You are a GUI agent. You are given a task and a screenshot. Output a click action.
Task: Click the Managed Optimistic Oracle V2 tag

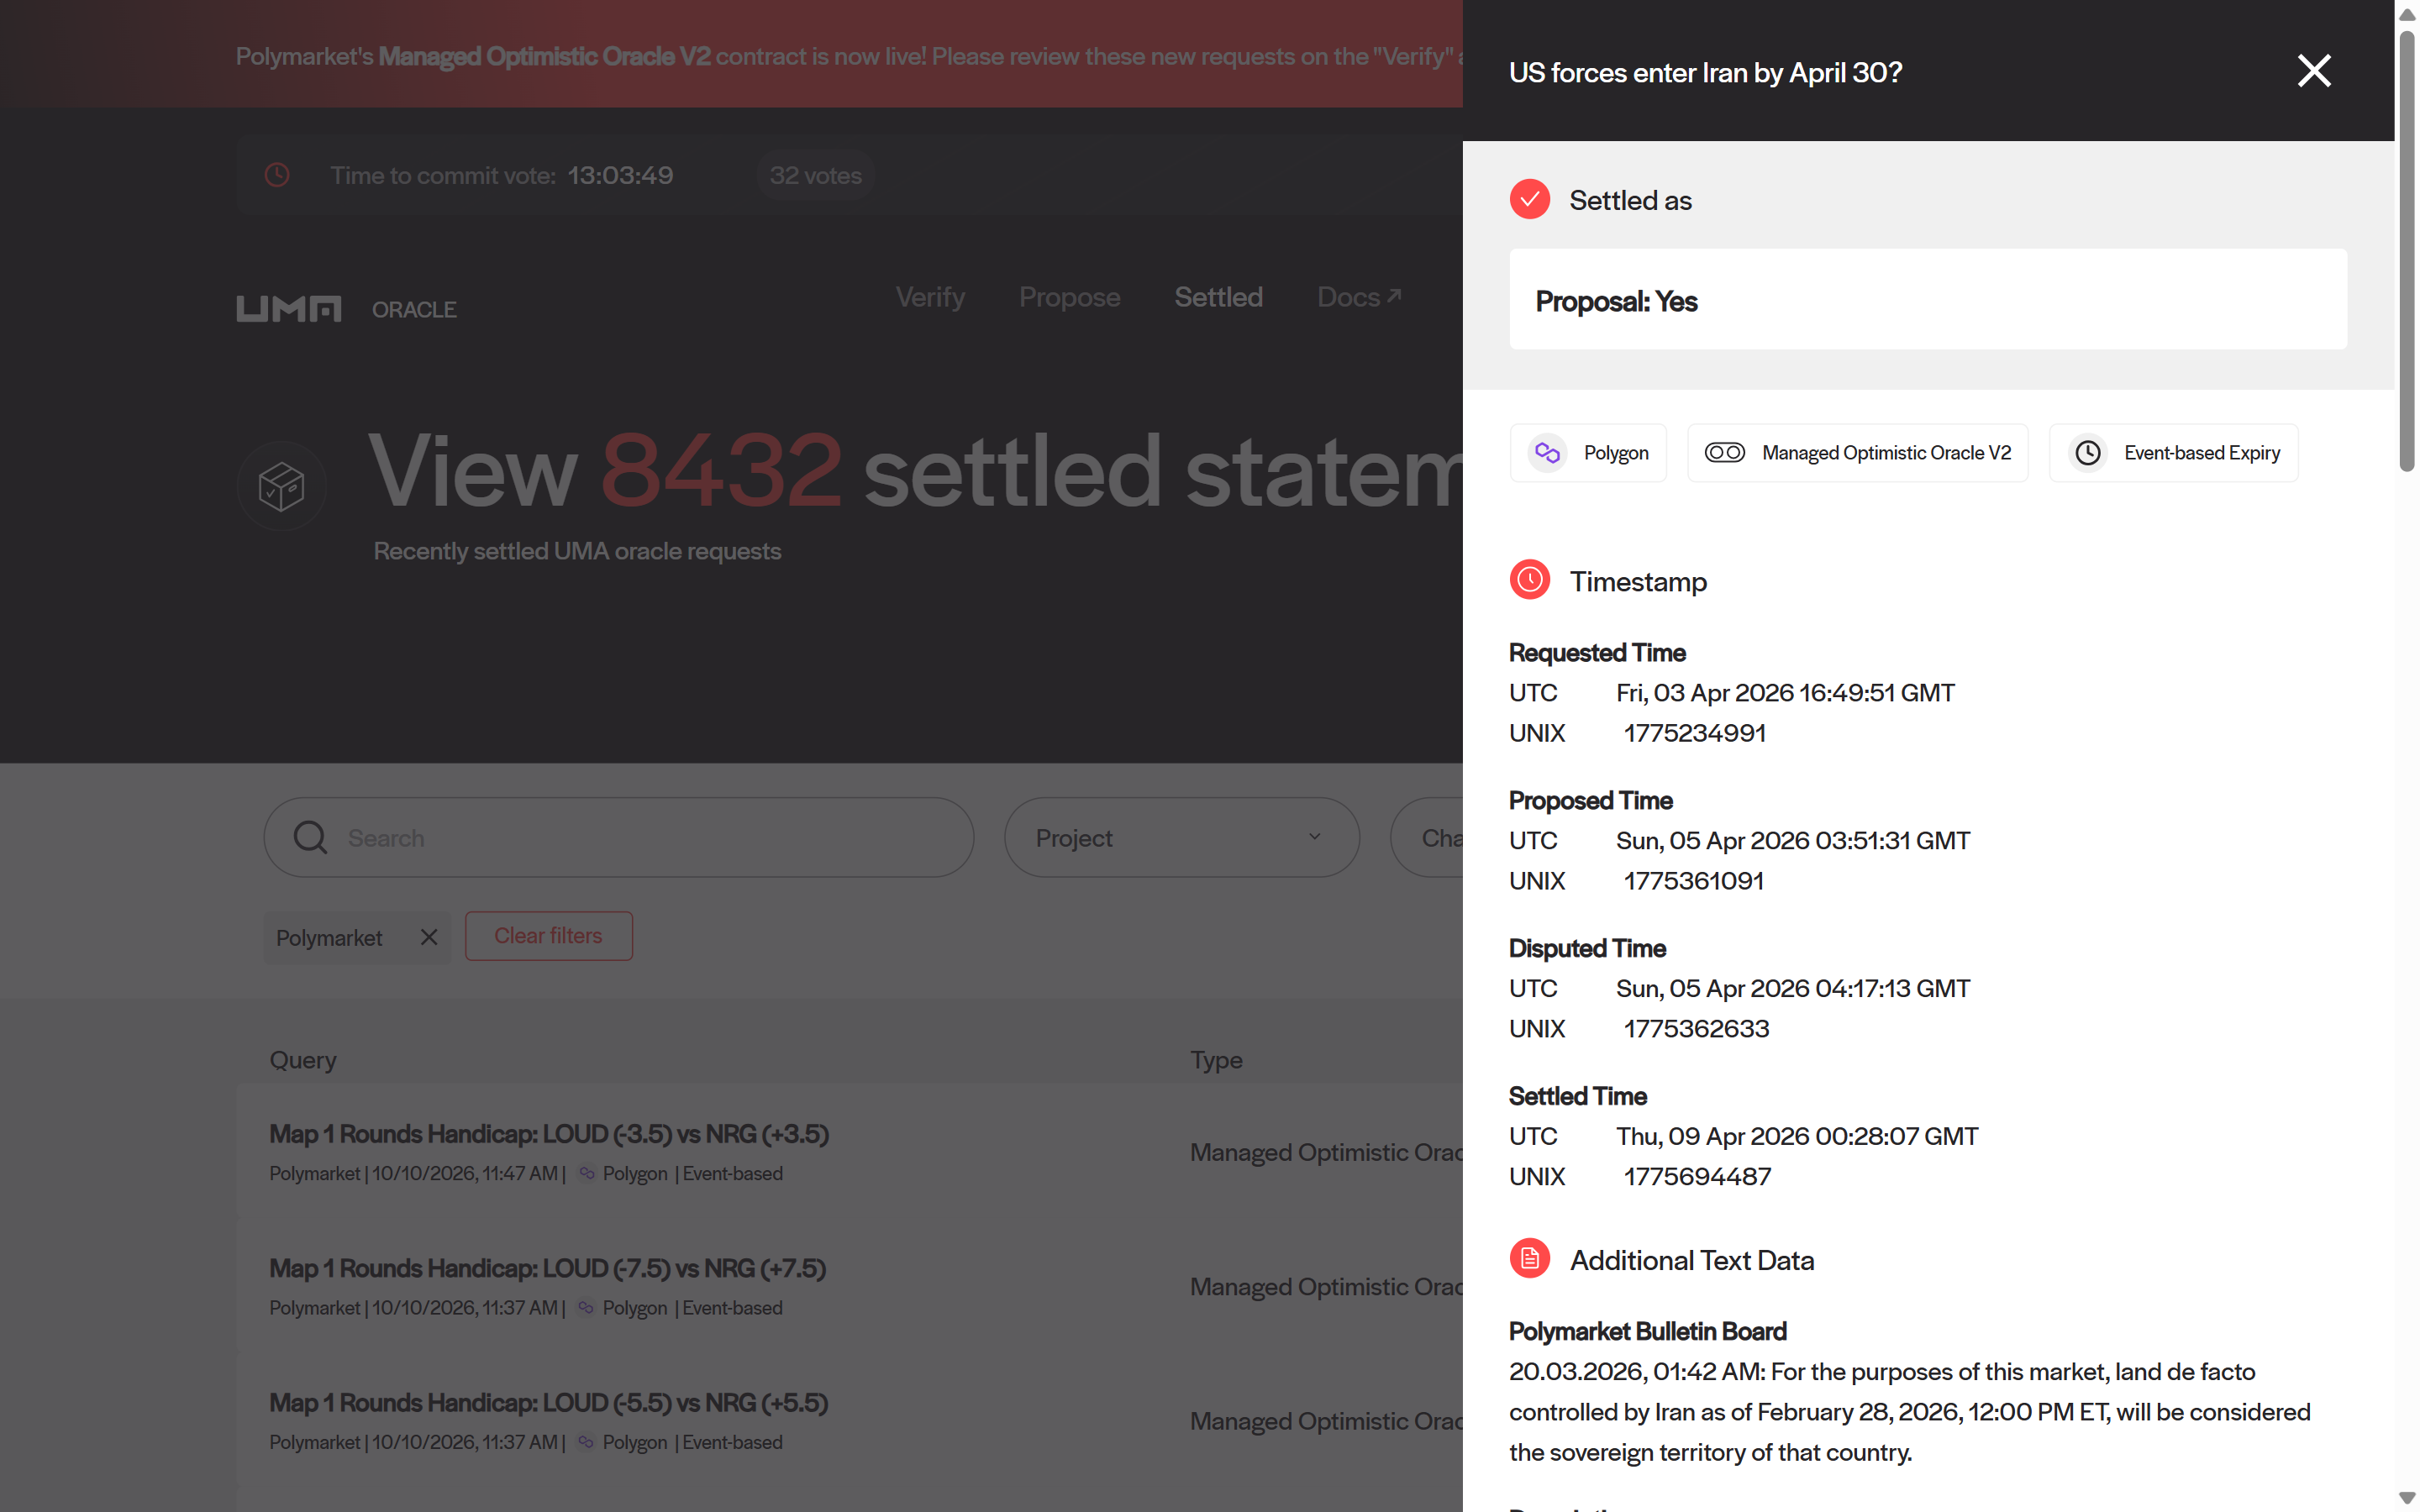[x=1857, y=453]
